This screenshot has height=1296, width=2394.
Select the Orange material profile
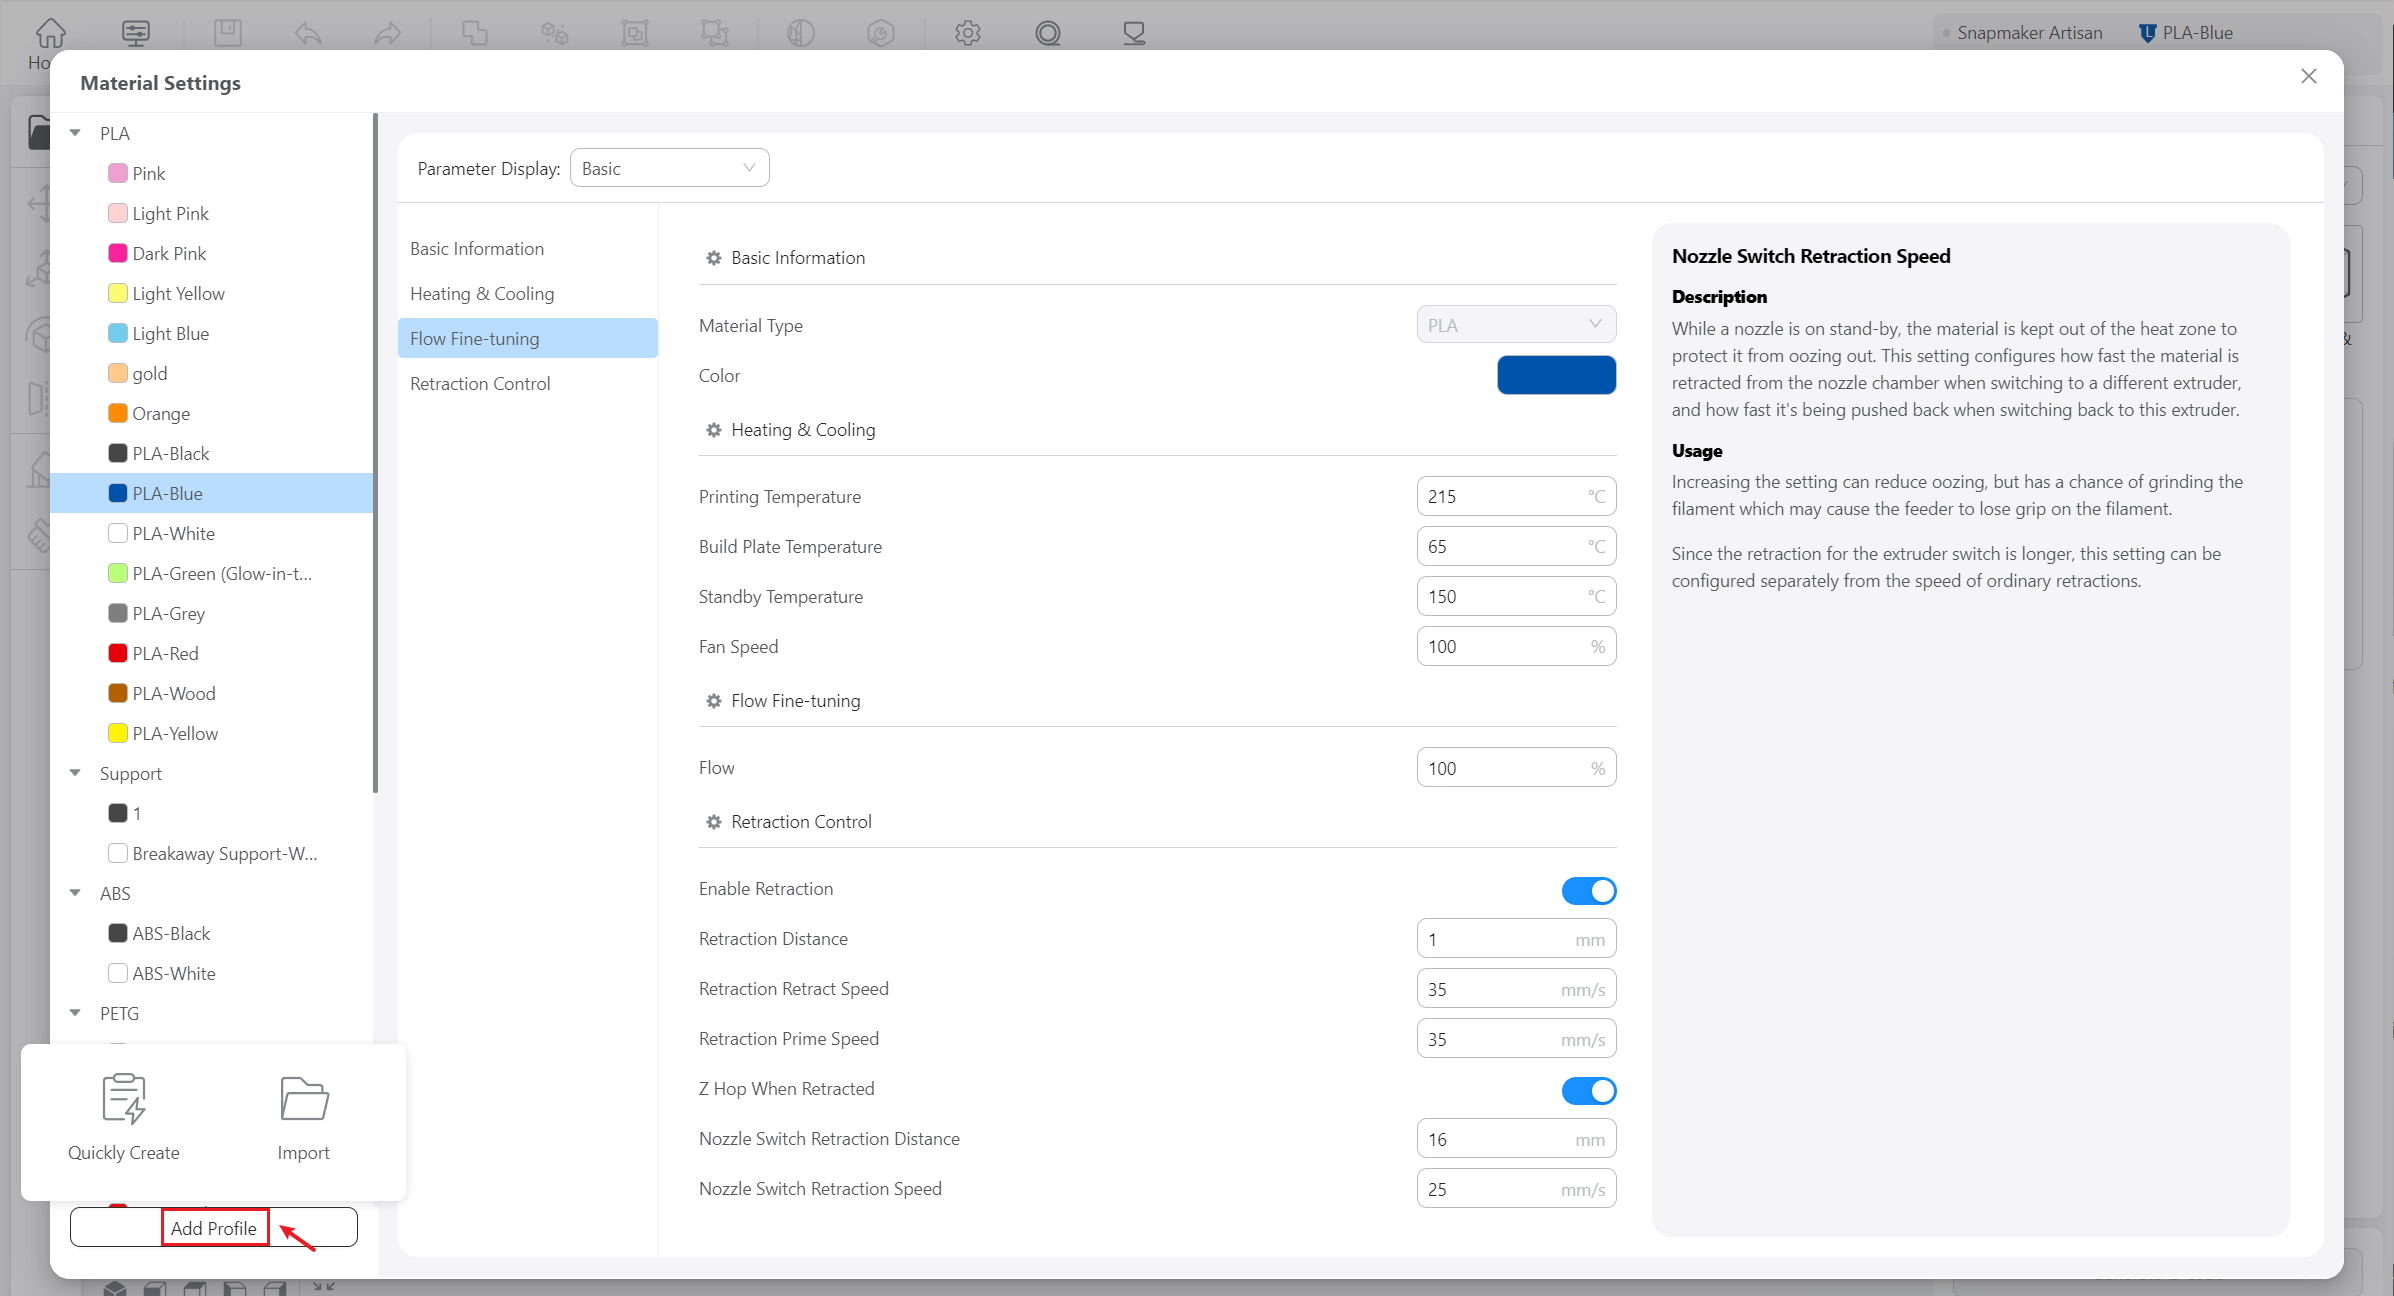tap(212, 413)
